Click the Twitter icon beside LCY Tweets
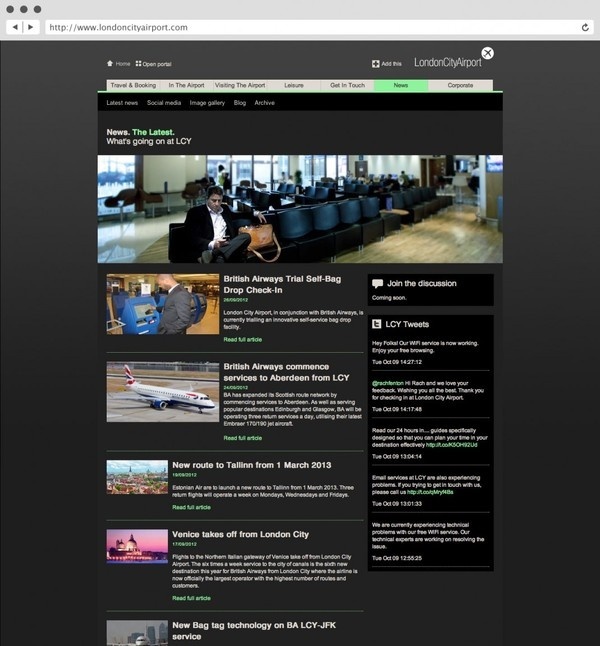 [x=376, y=324]
